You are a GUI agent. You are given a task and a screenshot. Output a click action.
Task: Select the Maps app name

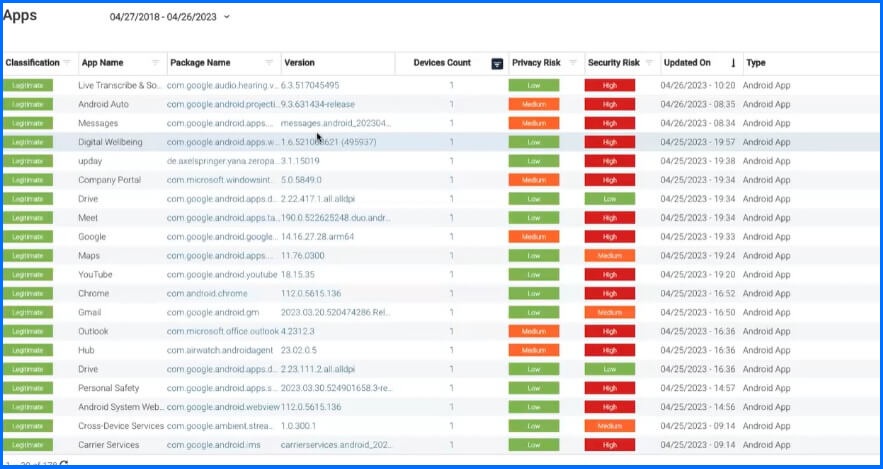coord(89,256)
